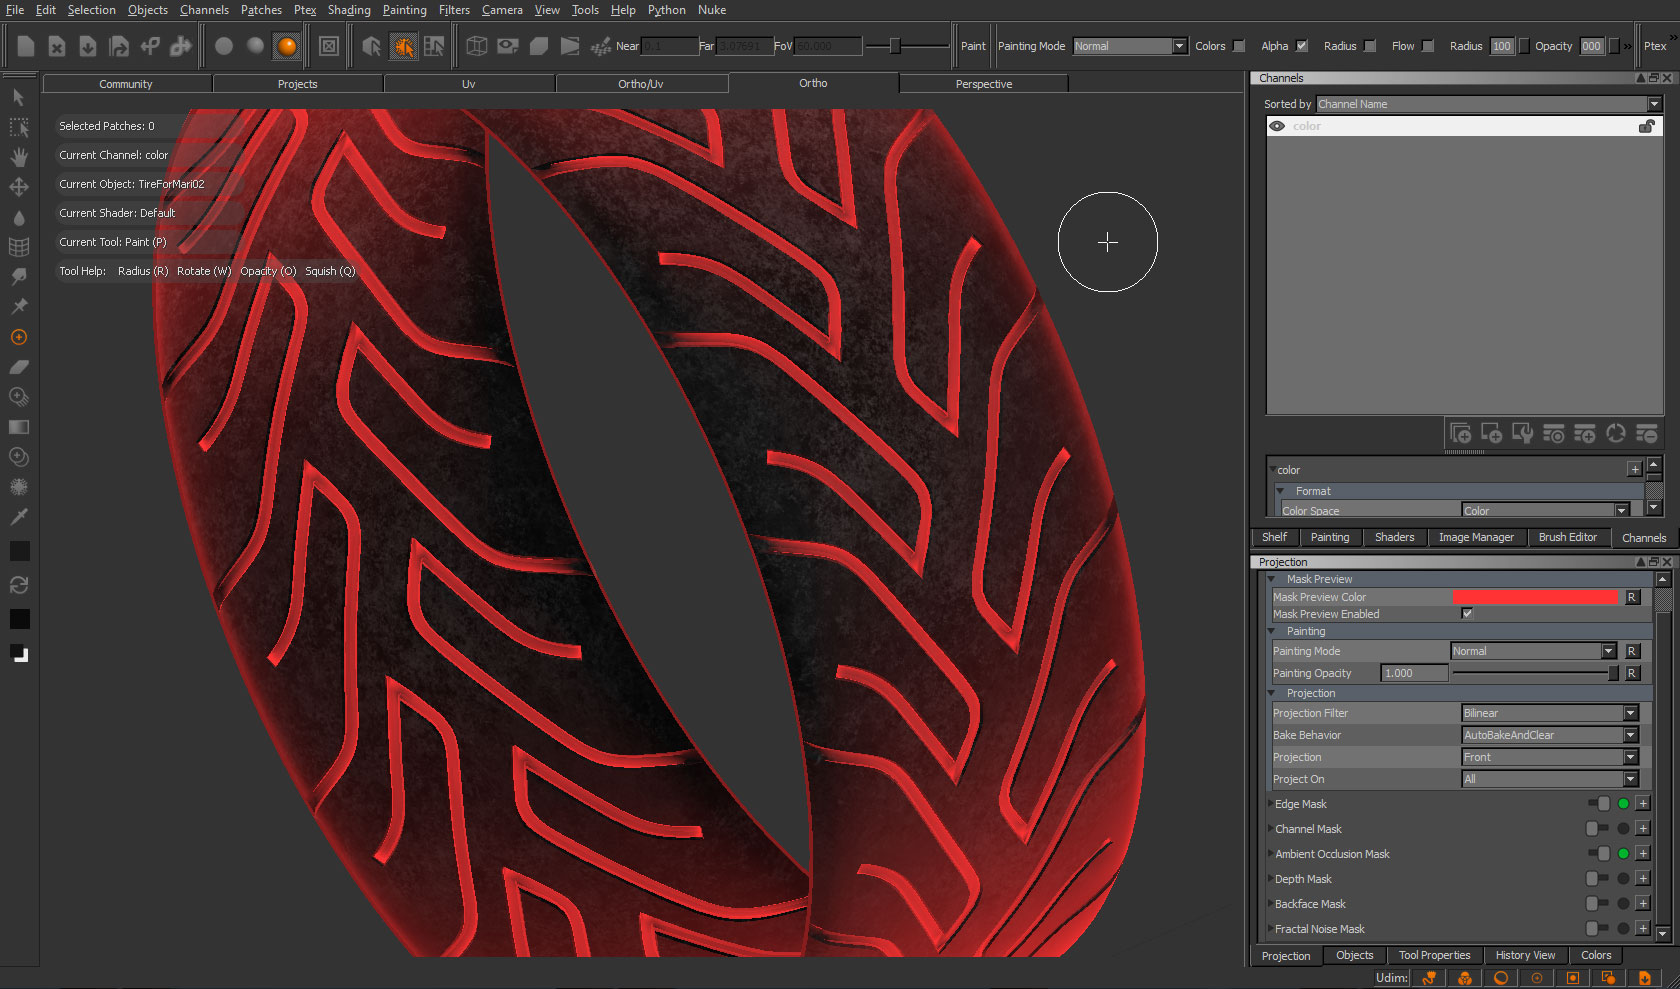Click the wireframe cube icon in toolbar

pos(477,46)
